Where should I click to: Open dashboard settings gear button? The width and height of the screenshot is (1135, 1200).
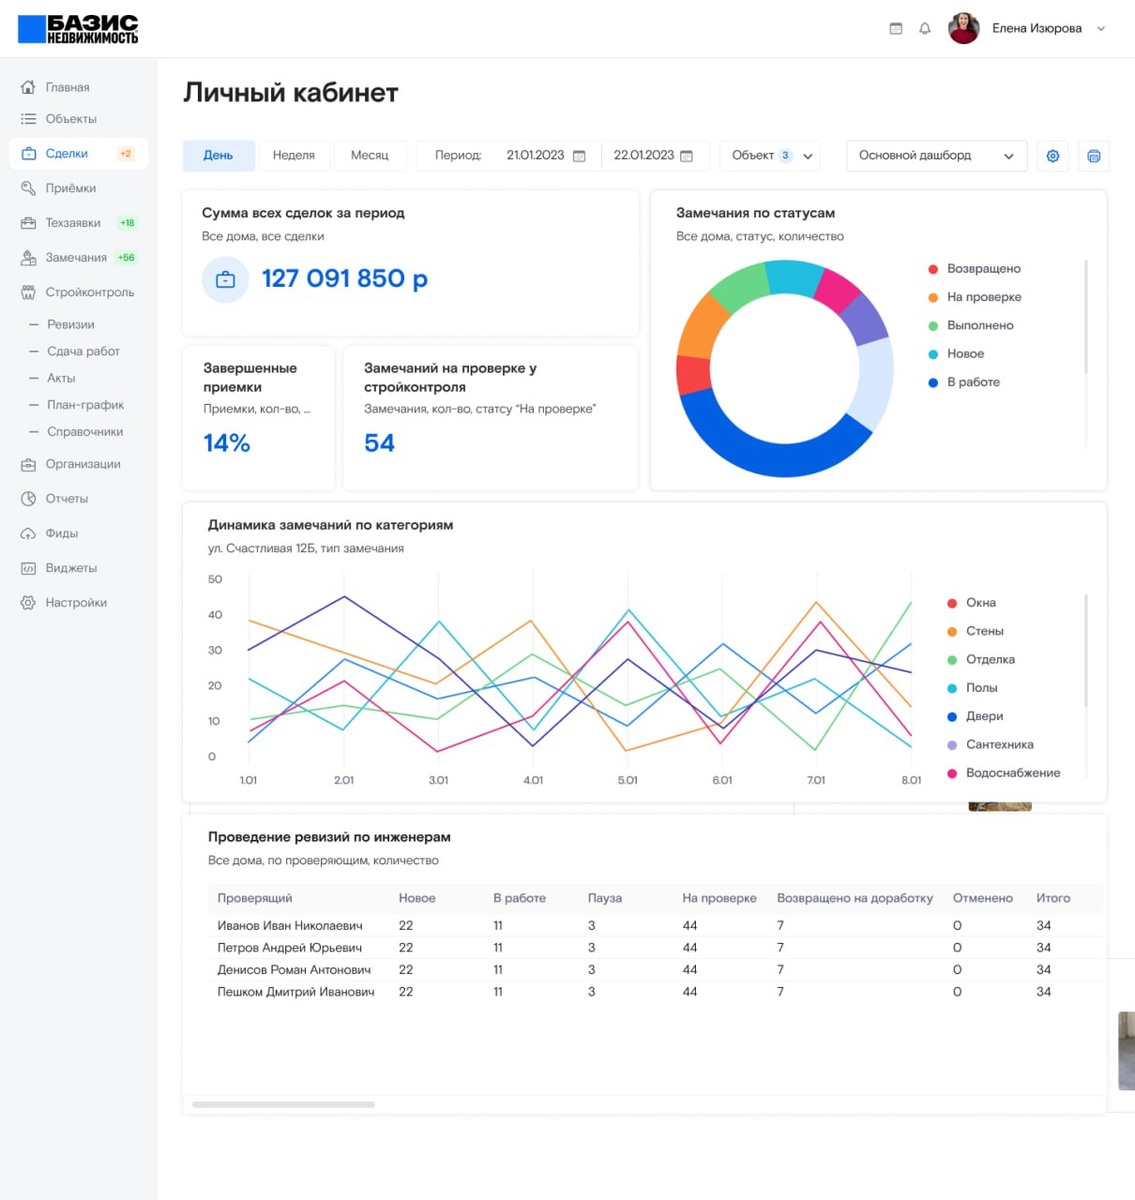(1053, 156)
